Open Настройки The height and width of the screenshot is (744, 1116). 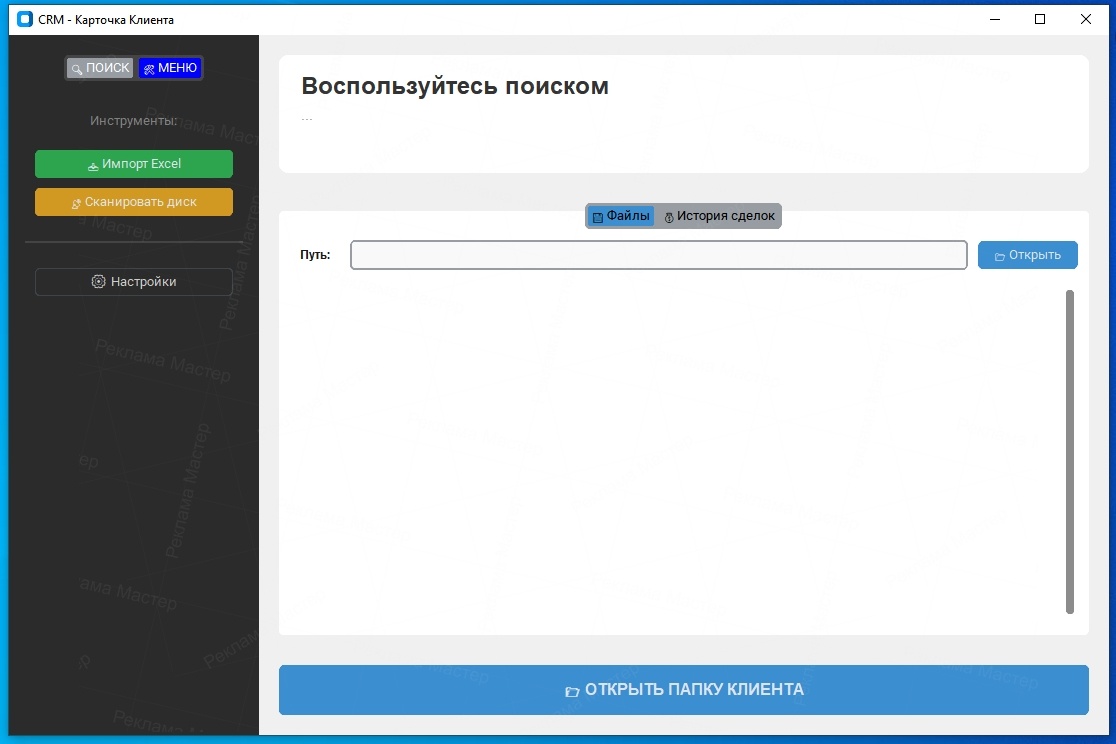[x=134, y=282]
